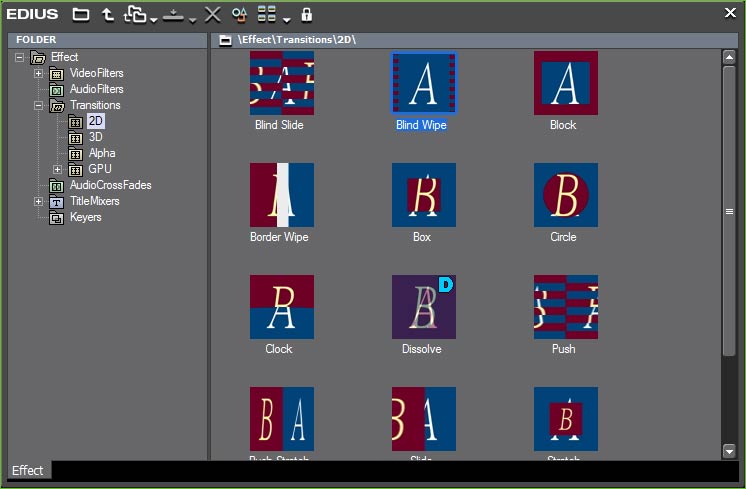Toggle the lock icon in toolbar
The height and width of the screenshot is (489, 746).
(307, 15)
